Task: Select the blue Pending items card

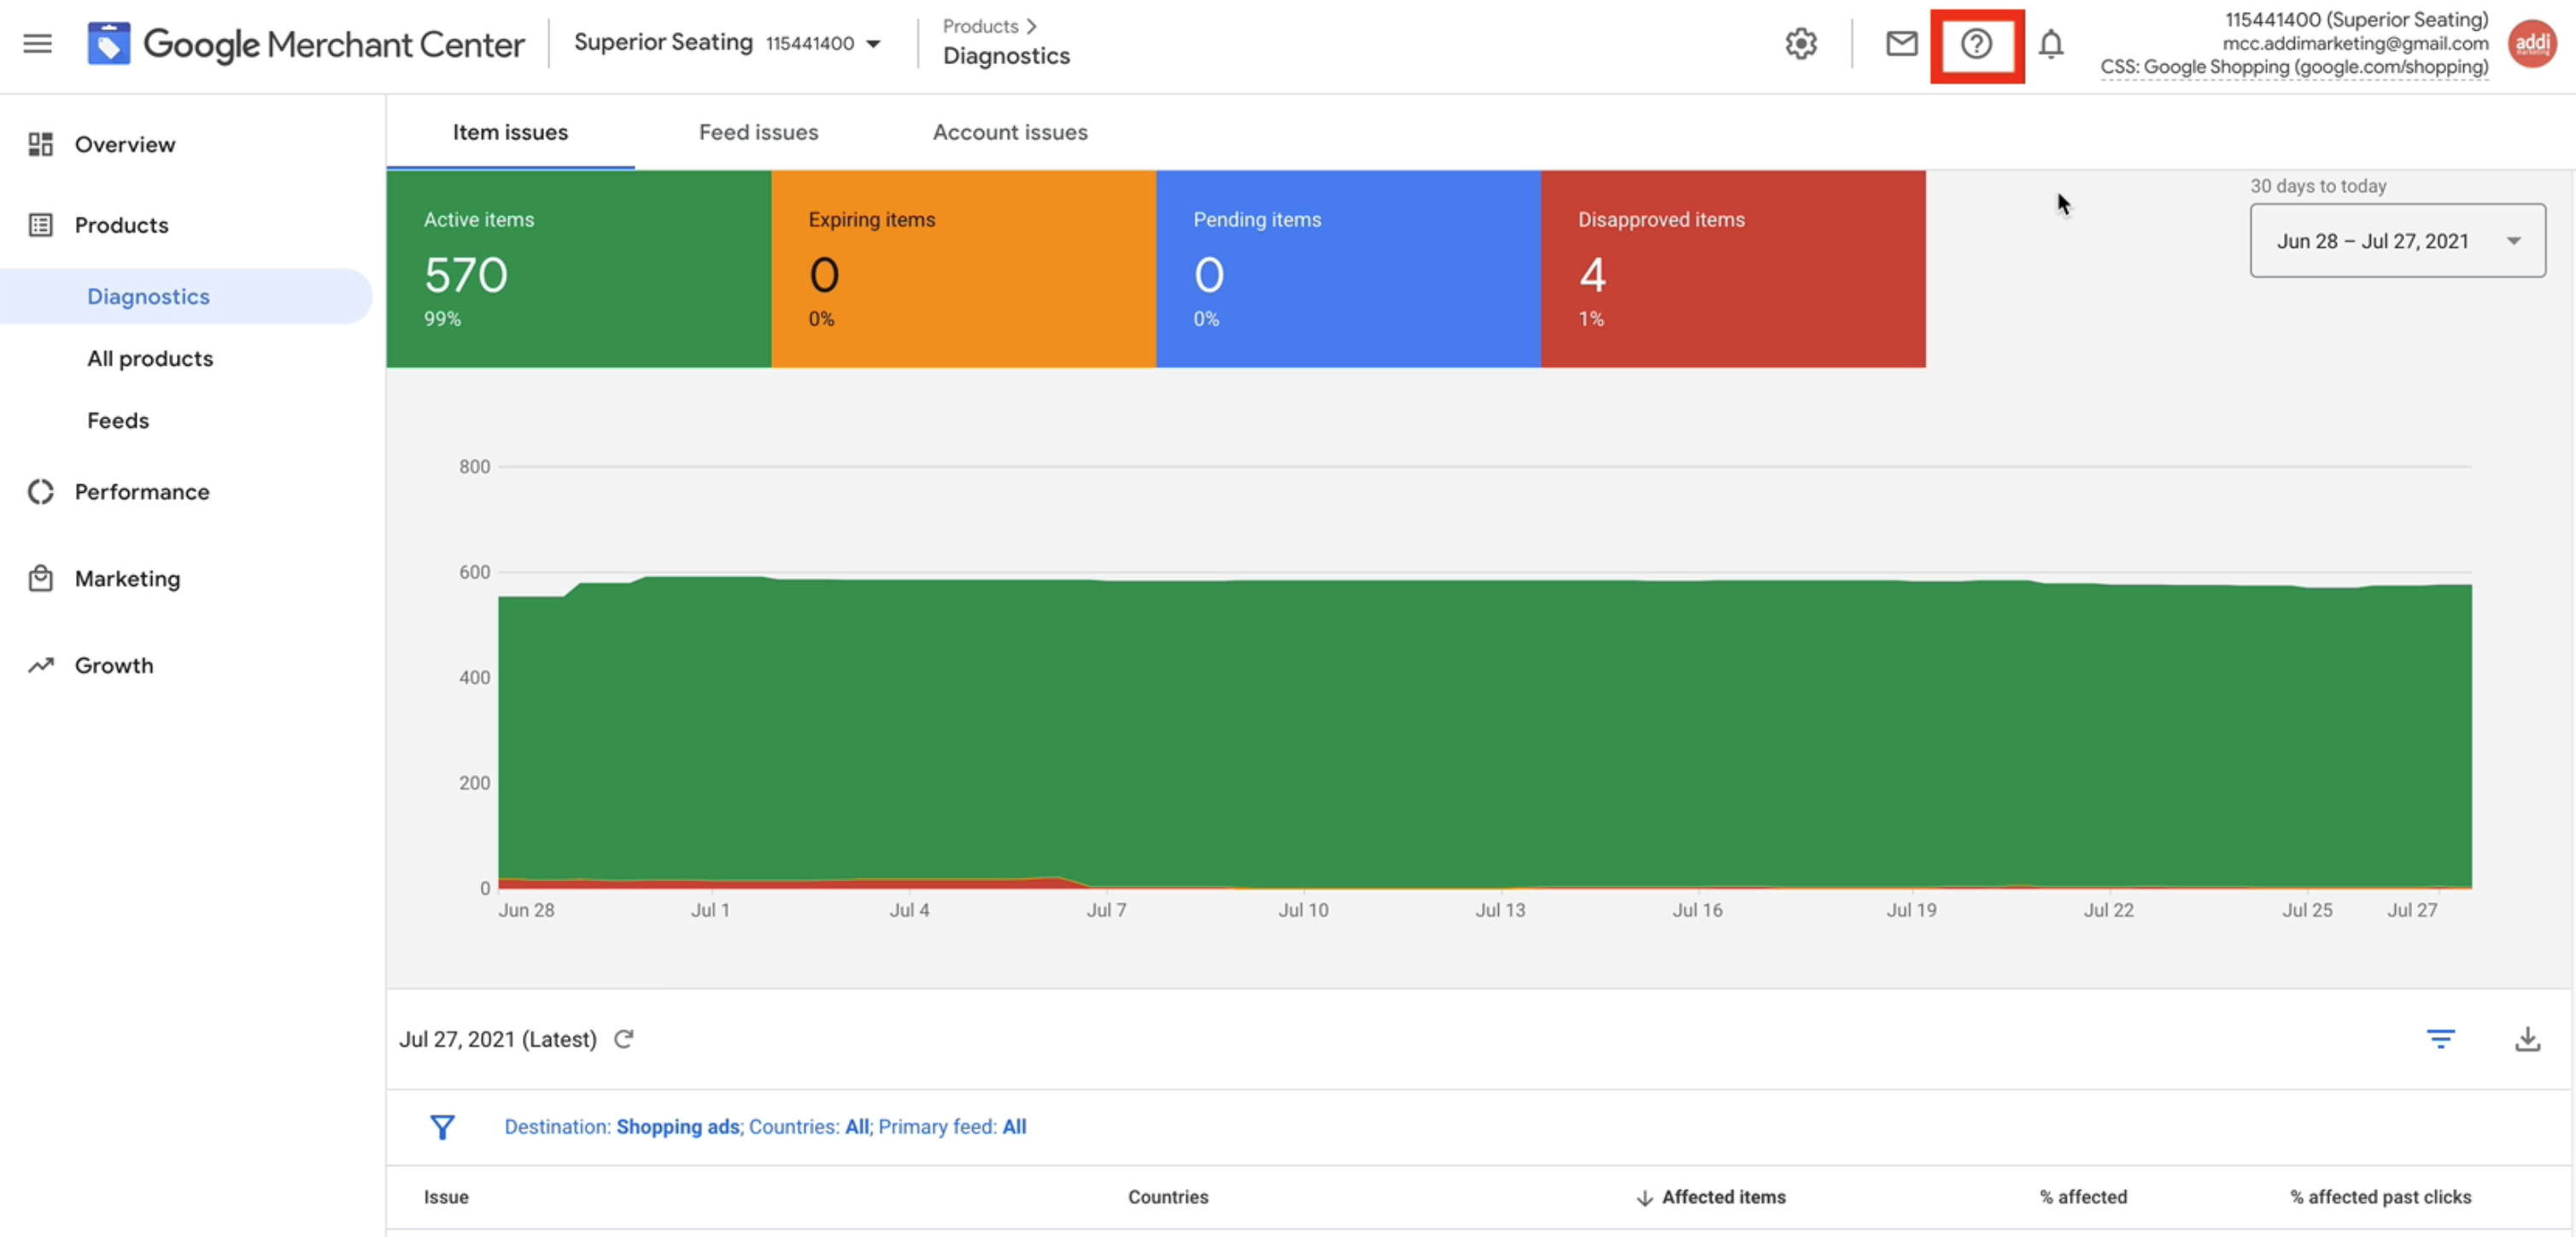Action: pos(1348,269)
